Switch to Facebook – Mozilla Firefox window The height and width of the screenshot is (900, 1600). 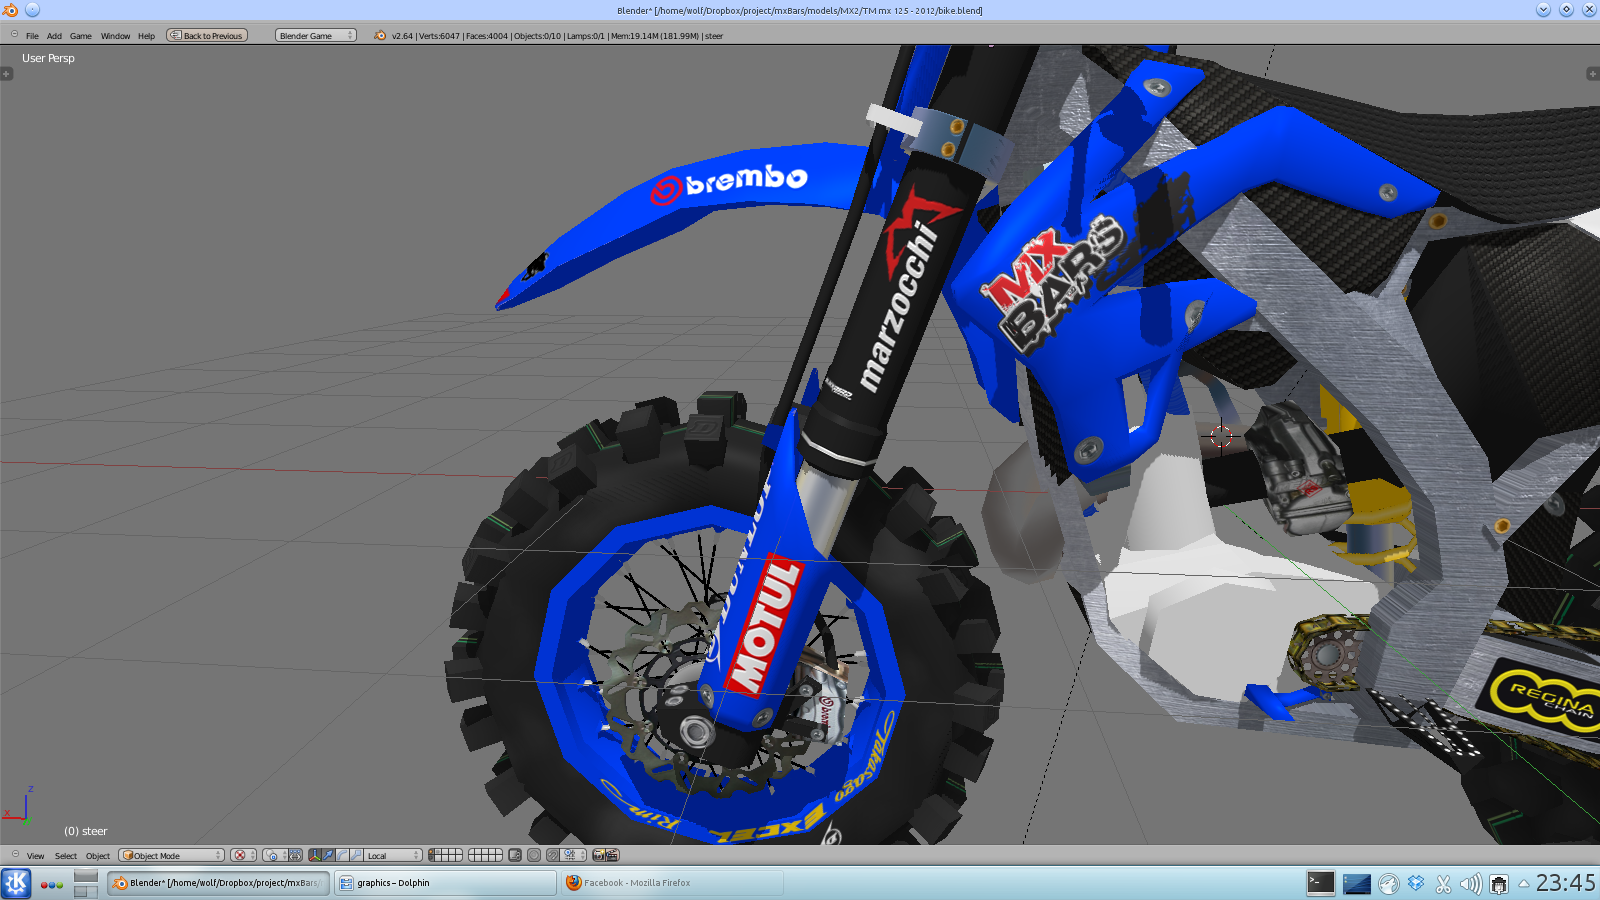pyautogui.click(x=672, y=883)
